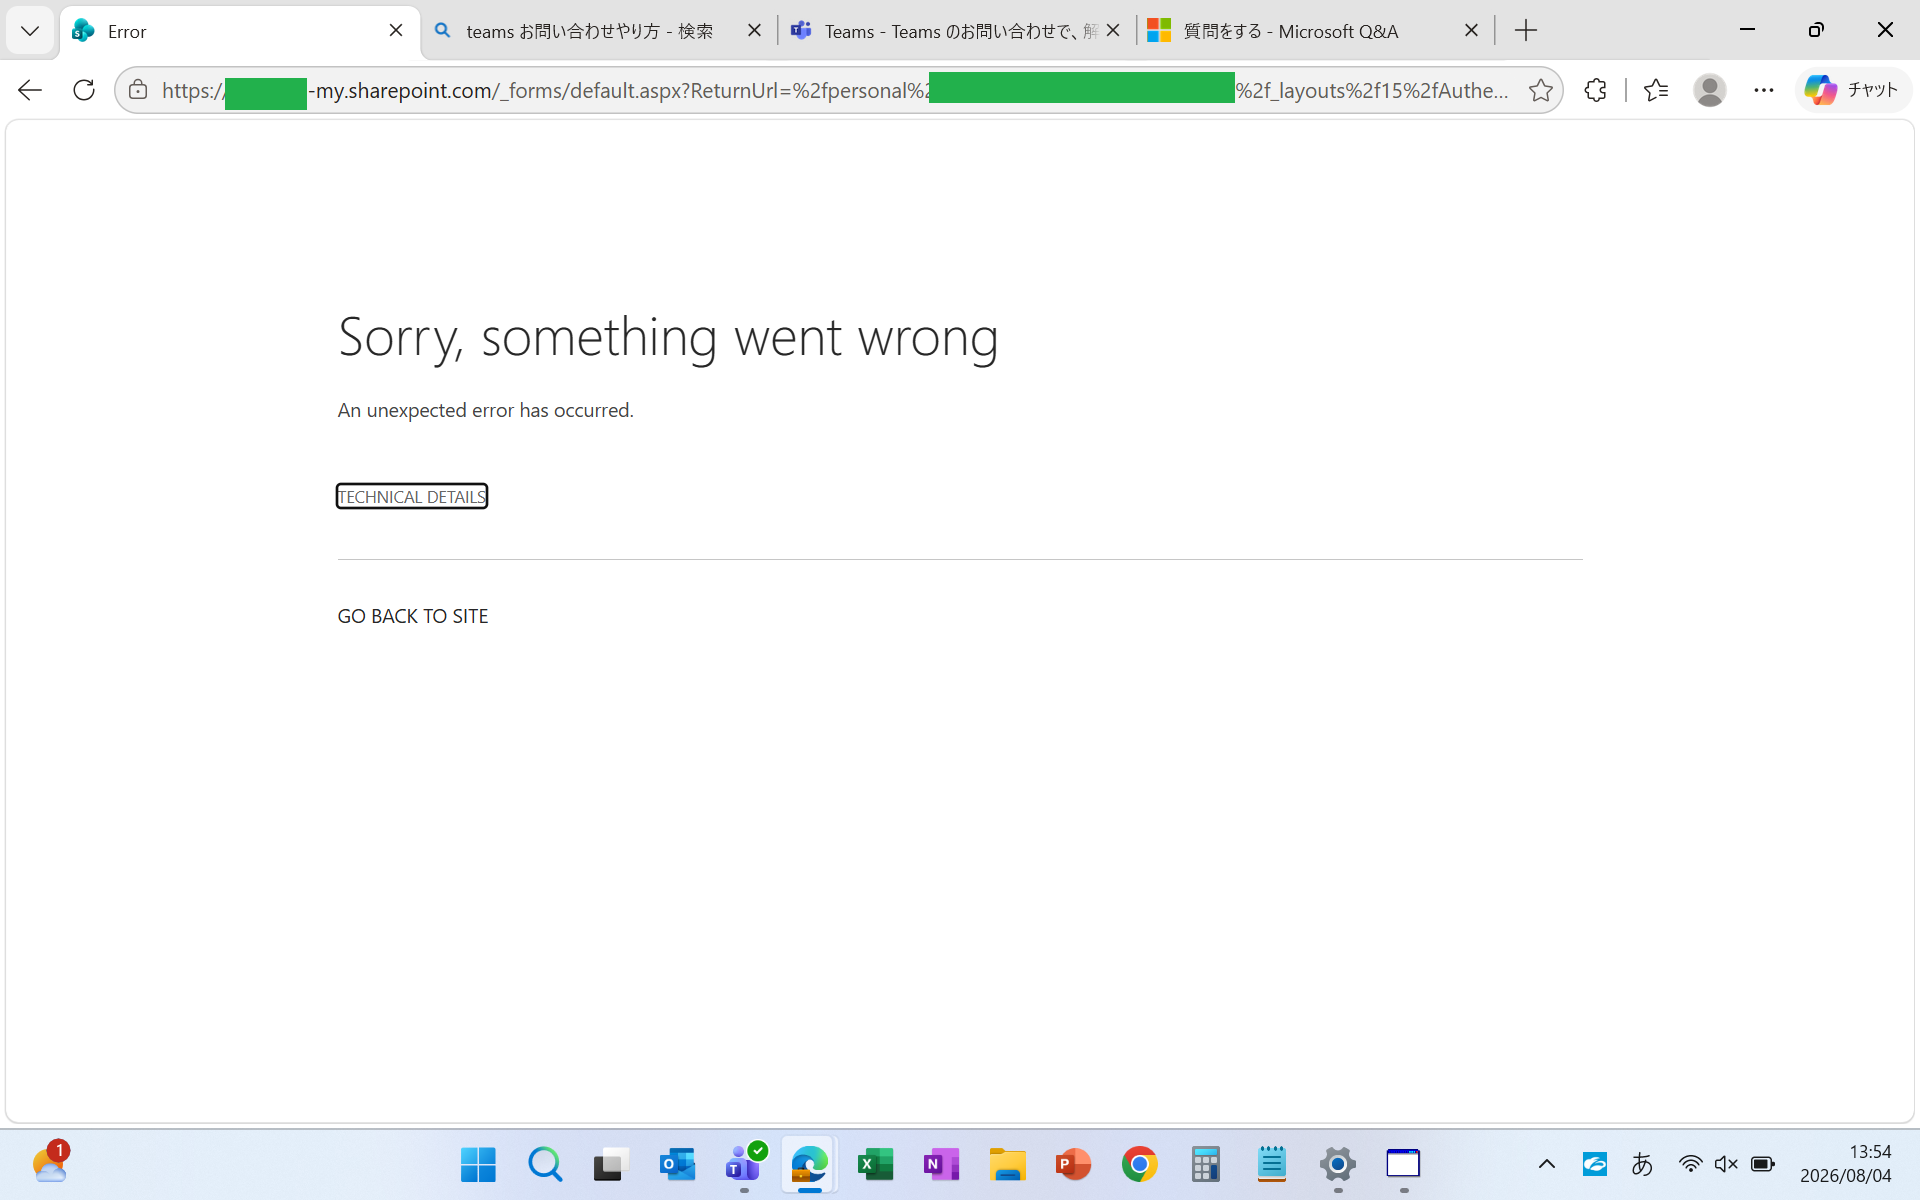Launch PowerPoint from the taskbar
This screenshot has height=1200, width=1920.
point(1073,1165)
